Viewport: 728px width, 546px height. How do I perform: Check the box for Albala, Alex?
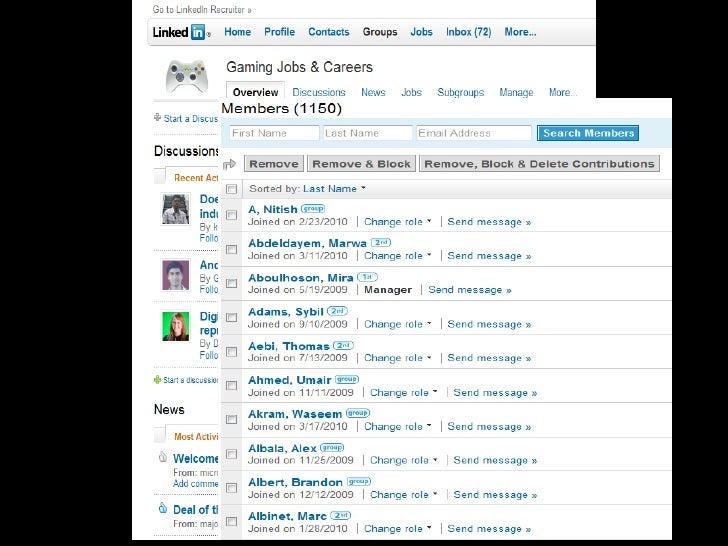[x=231, y=454]
